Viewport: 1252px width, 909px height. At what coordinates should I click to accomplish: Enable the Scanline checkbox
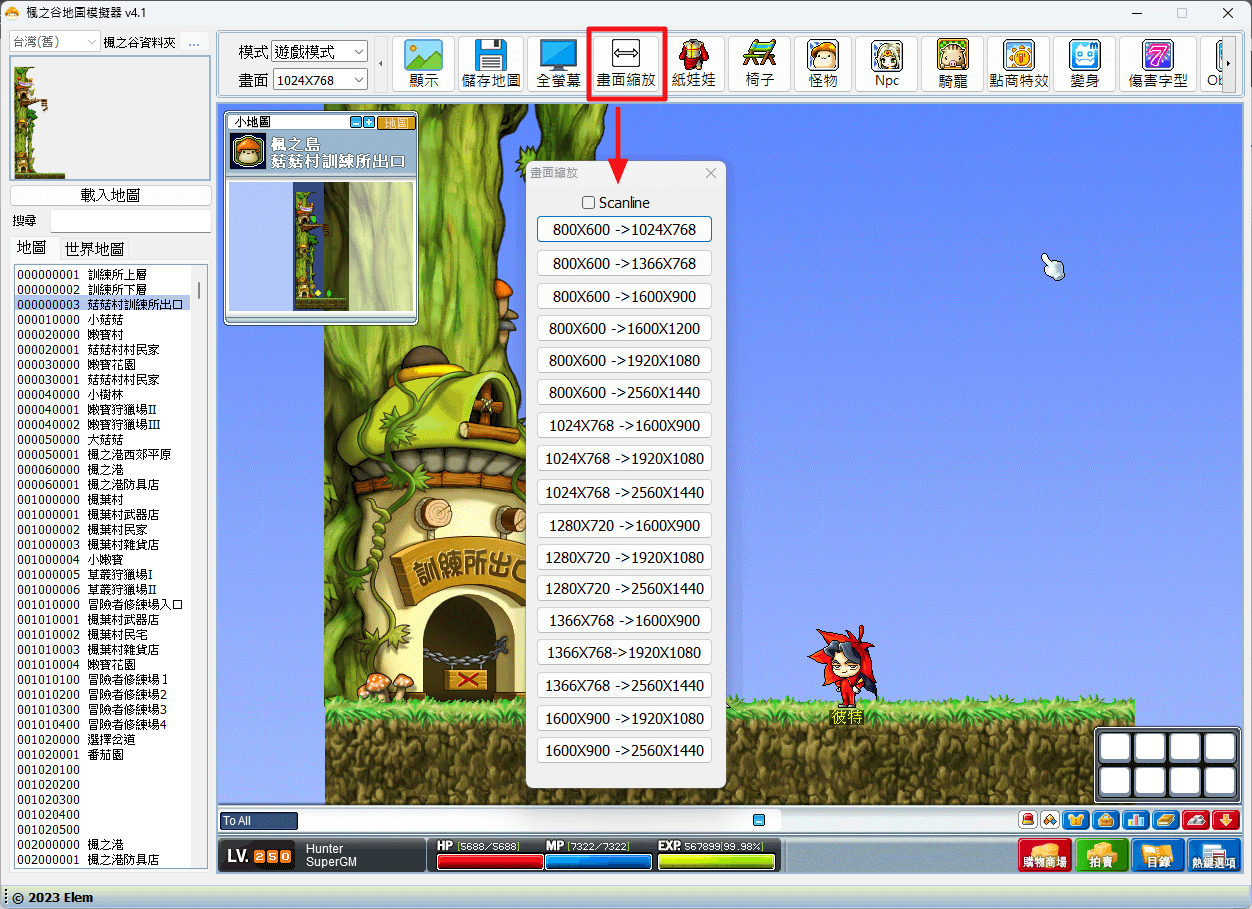[588, 203]
